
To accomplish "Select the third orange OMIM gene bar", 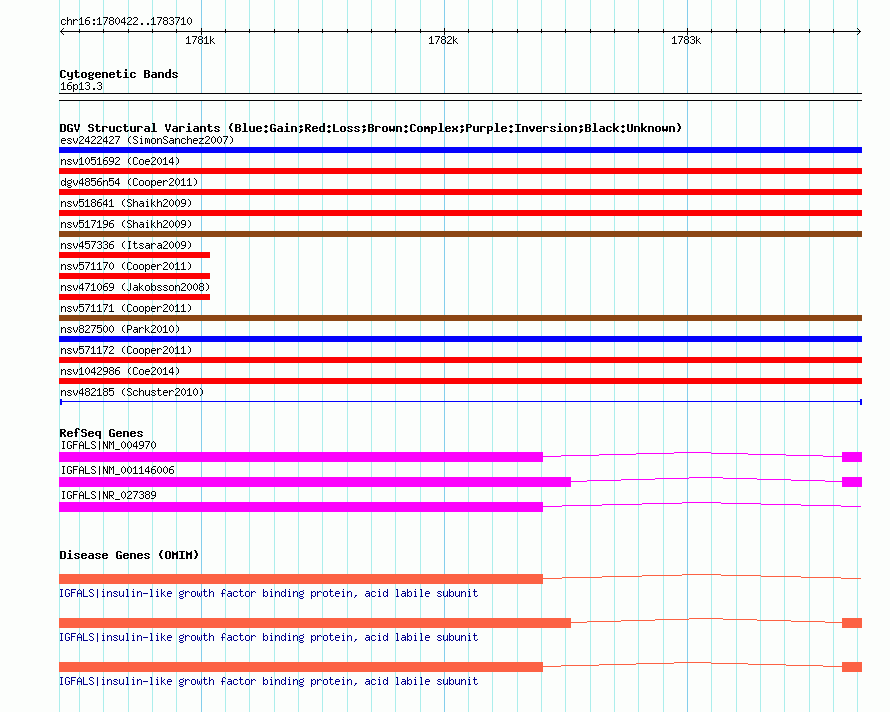I will 301,667.
